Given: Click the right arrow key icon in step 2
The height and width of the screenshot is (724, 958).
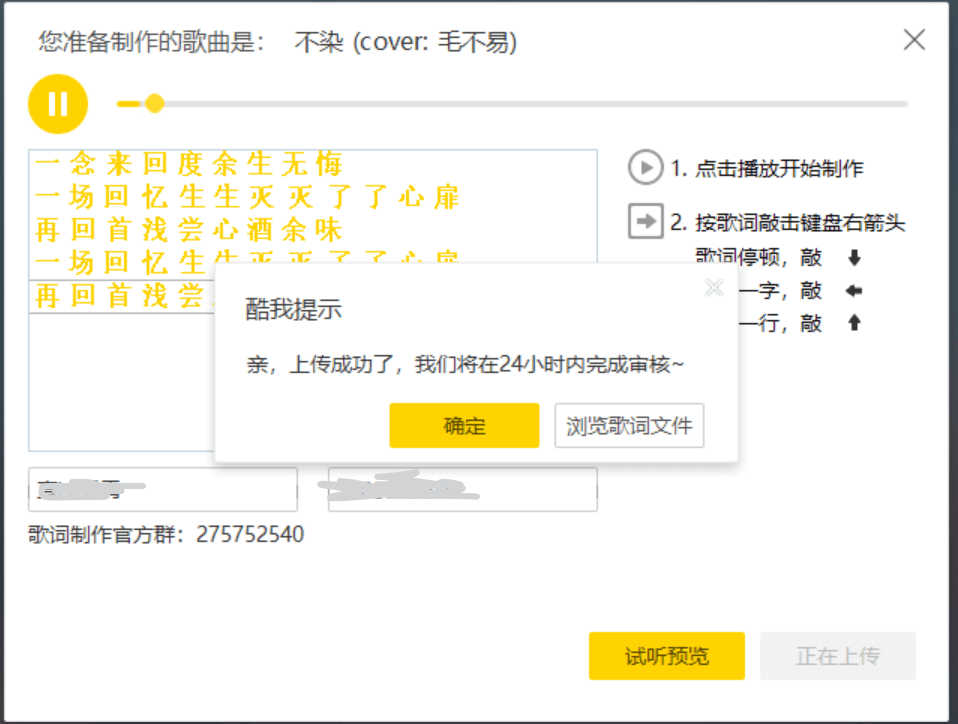Looking at the screenshot, I should [646, 221].
